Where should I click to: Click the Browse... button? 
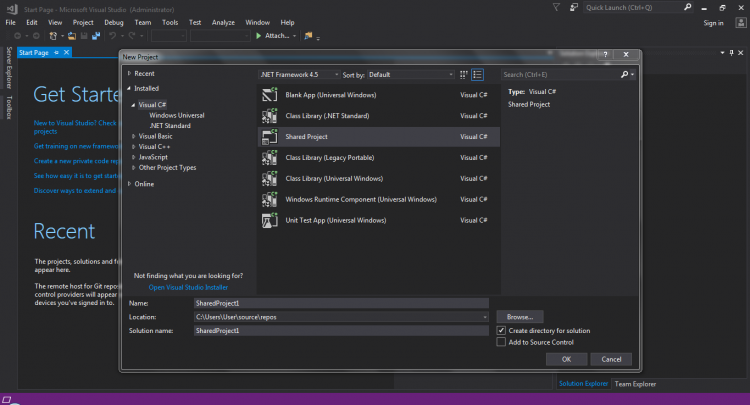click(520, 317)
